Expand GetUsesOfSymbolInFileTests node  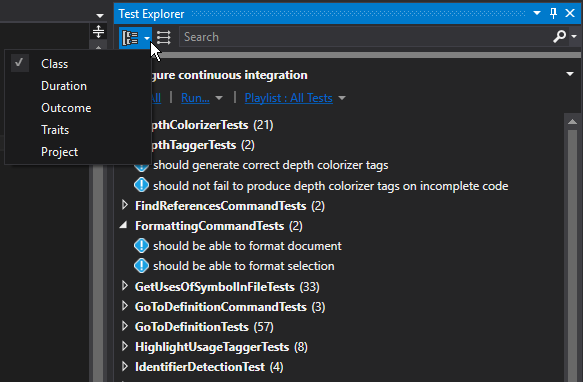coord(125,286)
